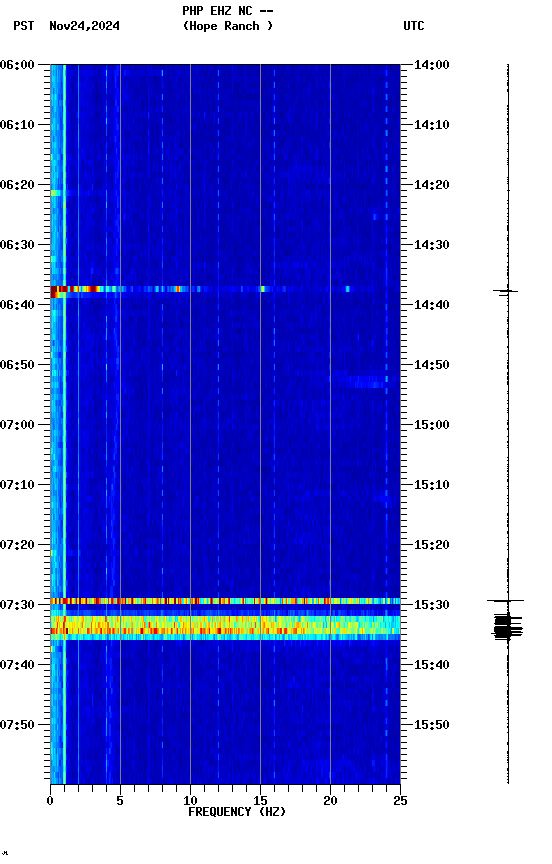552x864 pixels.
Task: Click the "PST" timezone label
Action: (24, 26)
